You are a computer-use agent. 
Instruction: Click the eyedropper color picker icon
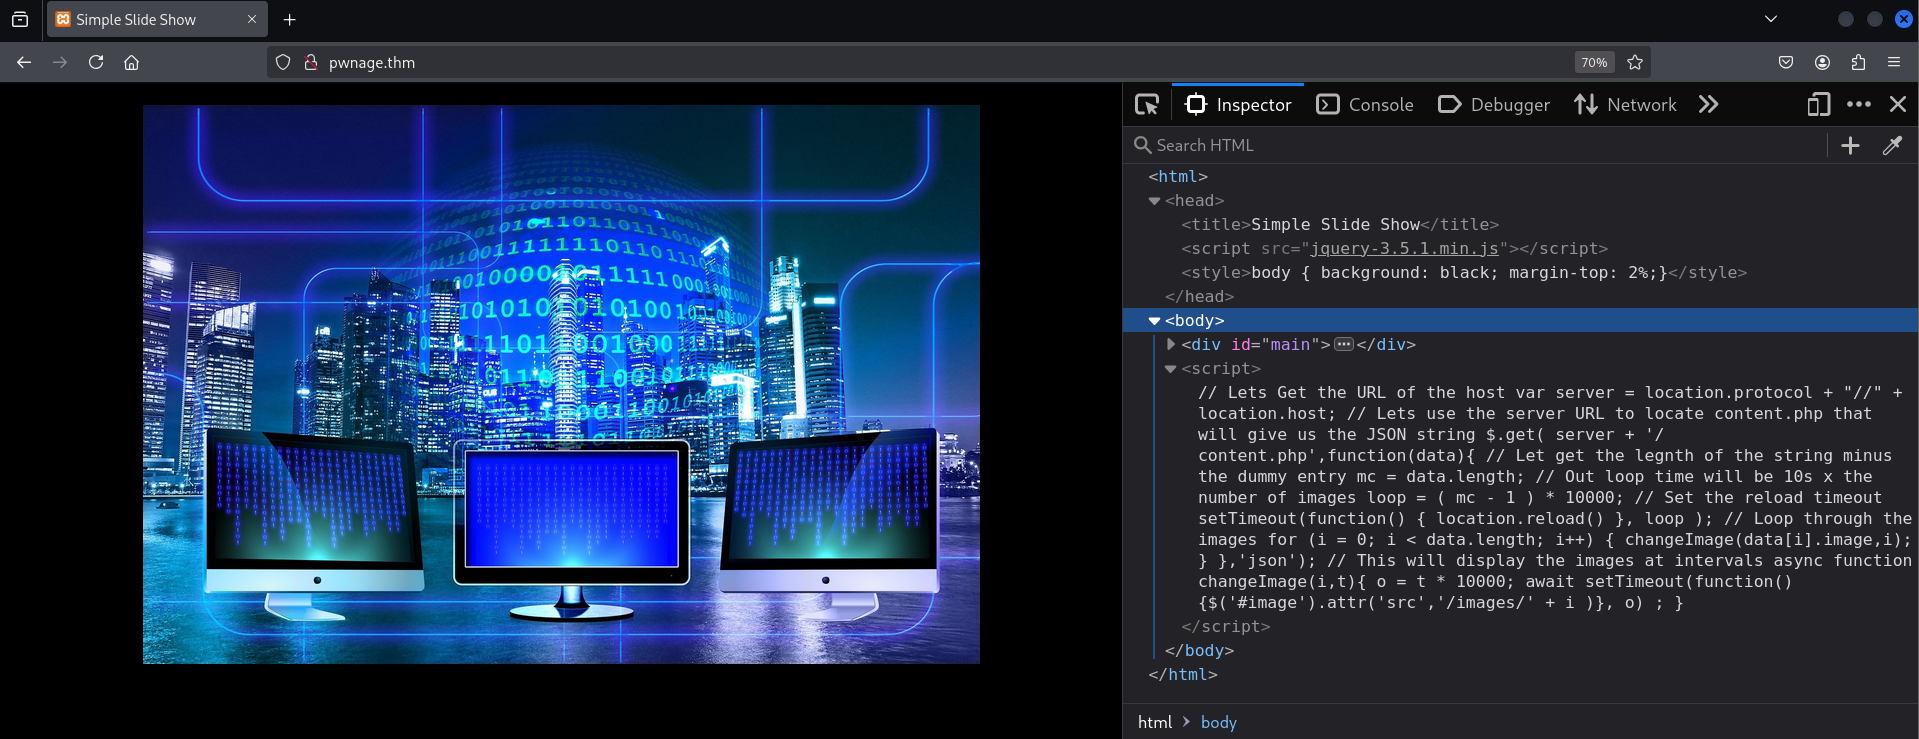click(1892, 146)
